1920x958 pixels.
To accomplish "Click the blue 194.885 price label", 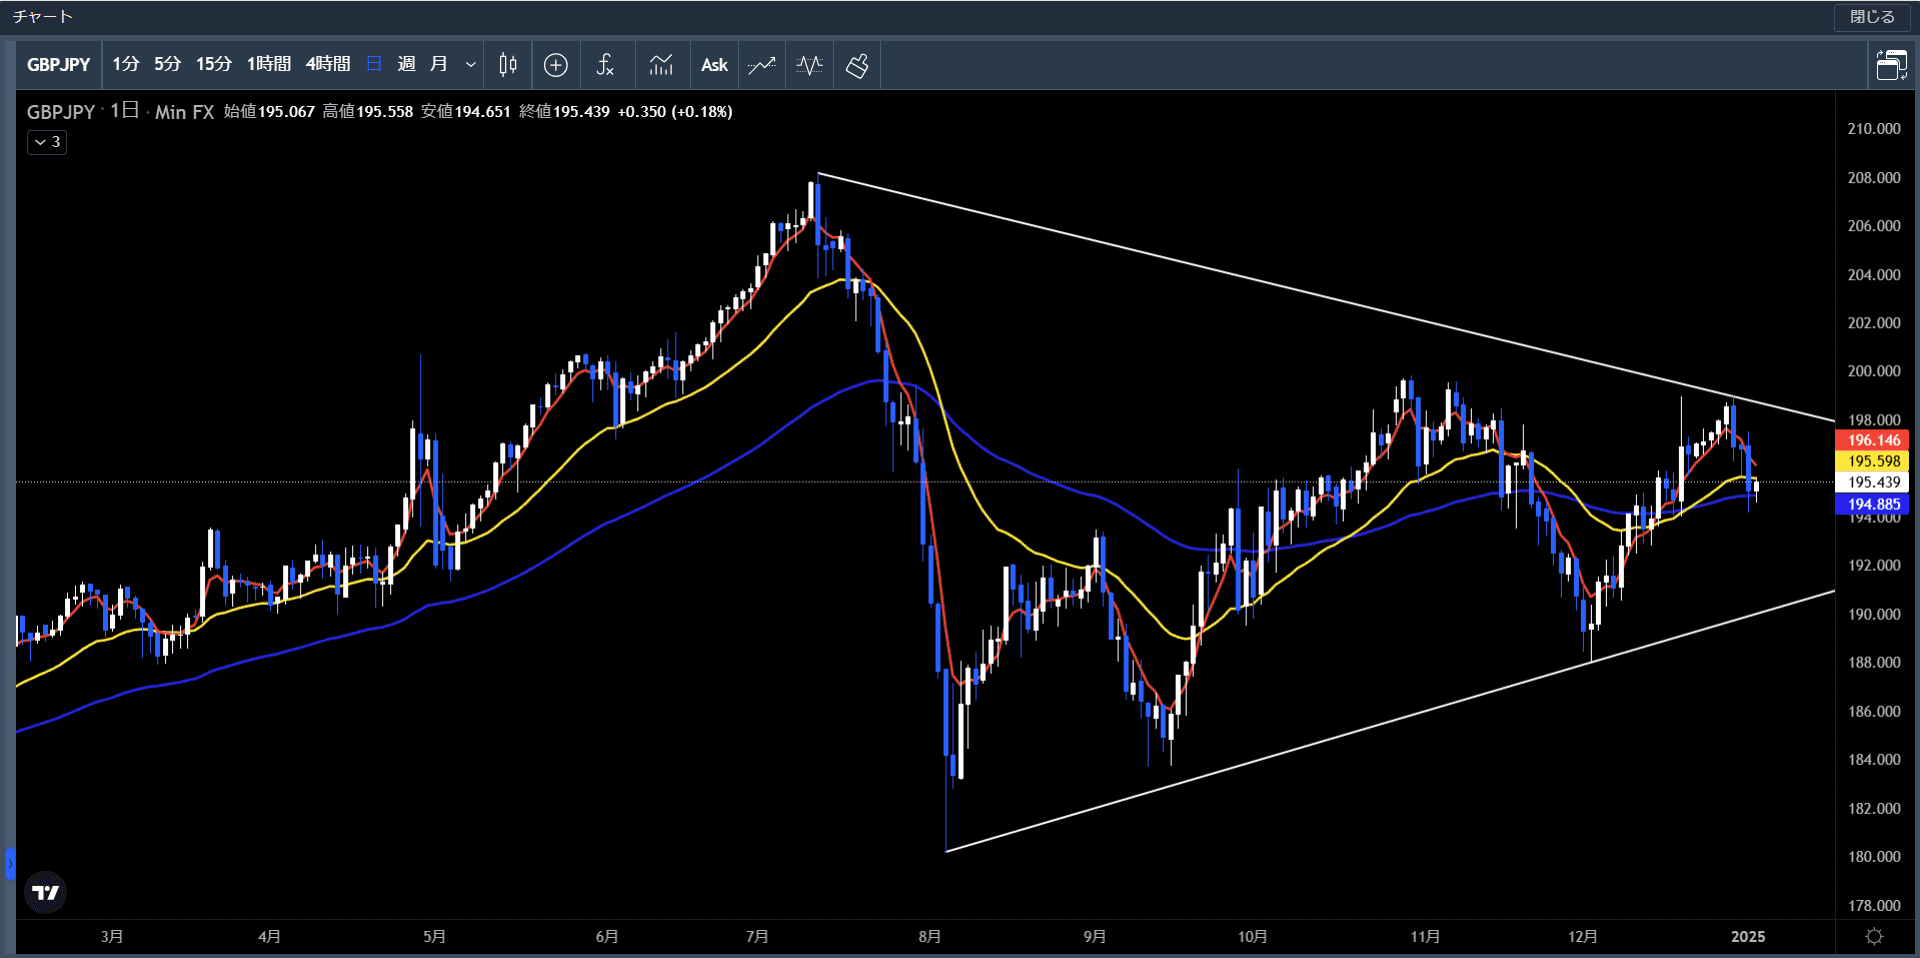I will (1873, 504).
